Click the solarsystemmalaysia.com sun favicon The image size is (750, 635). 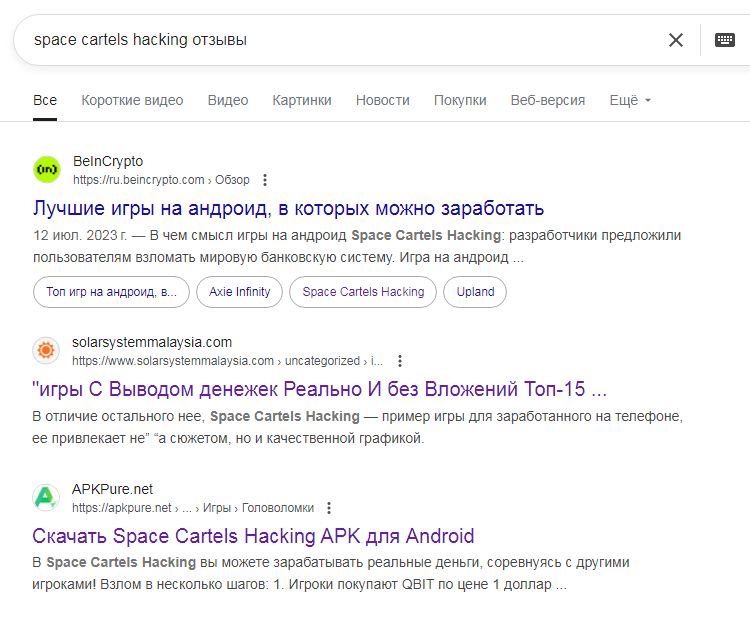pyautogui.click(x=46, y=350)
